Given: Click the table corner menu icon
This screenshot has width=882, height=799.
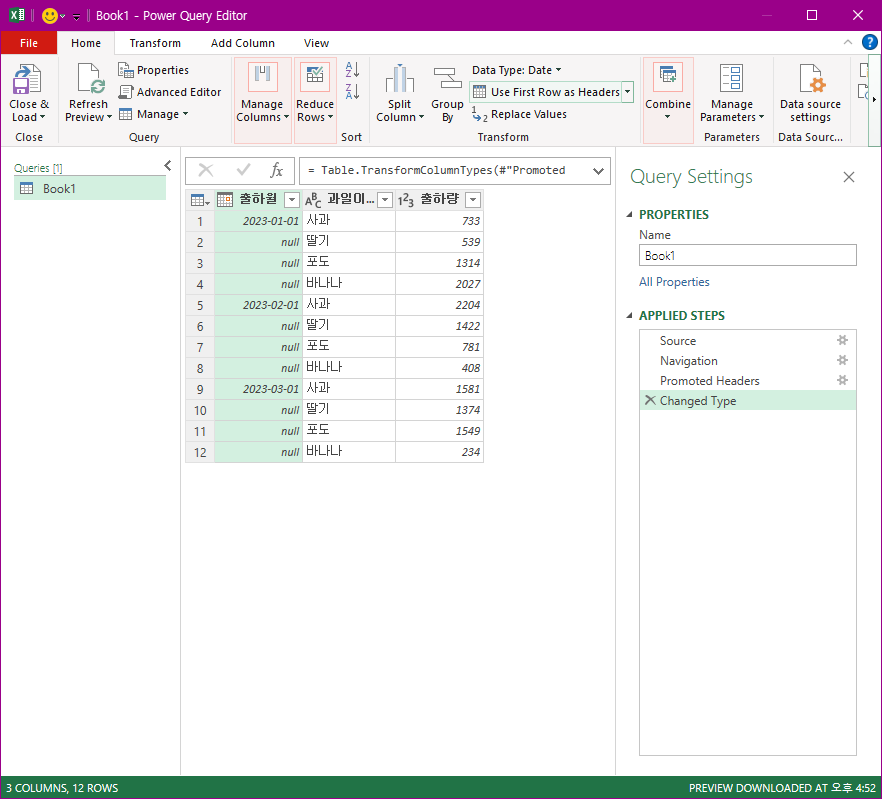Looking at the screenshot, I should point(200,200).
